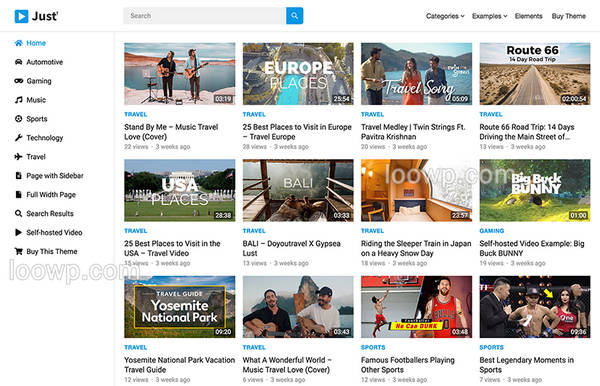Select Automotive in the sidebar
The width and height of the screenshot is (600, 386).
(44, 62)
